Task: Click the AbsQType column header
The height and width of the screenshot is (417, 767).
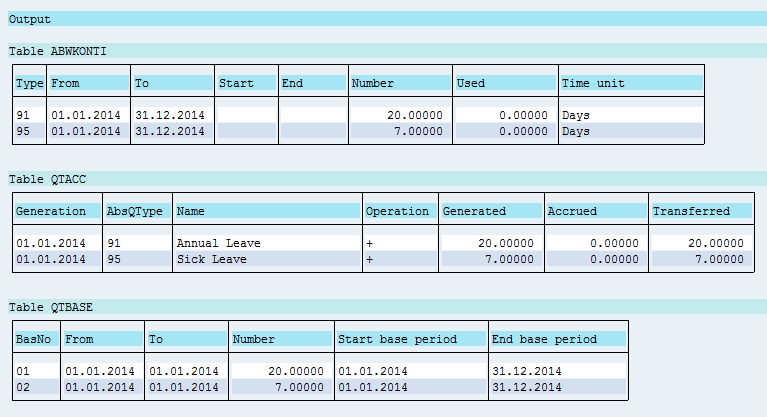Action: click(x=137, y=211)
